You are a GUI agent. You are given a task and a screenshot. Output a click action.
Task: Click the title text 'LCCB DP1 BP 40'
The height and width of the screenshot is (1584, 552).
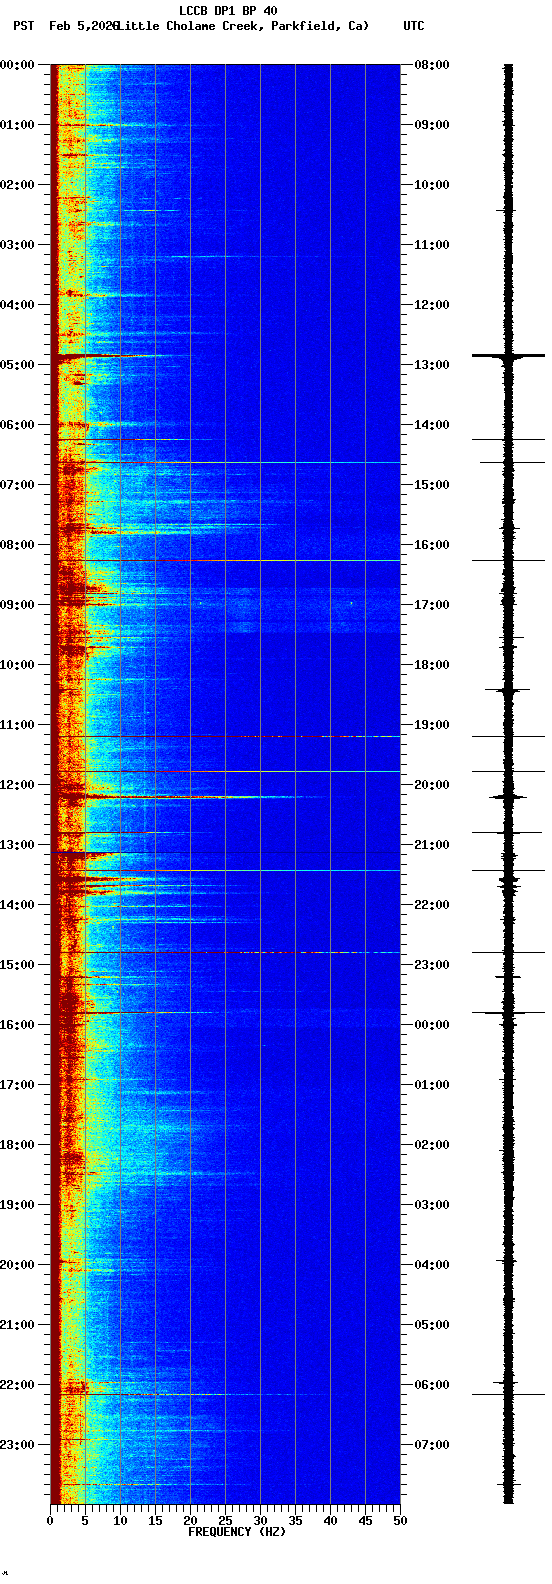pyautogui.click(x=228, y=11)
